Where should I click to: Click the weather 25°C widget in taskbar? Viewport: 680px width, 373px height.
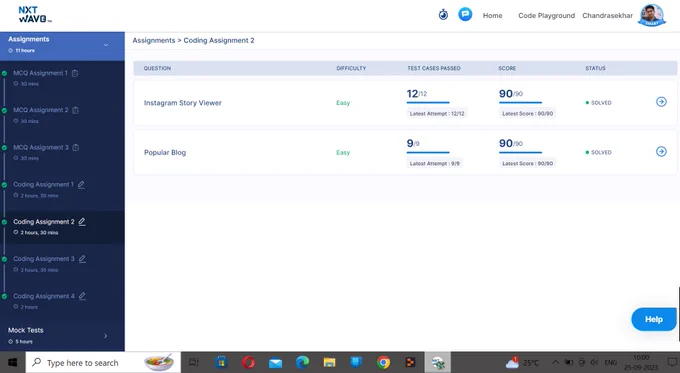pyautogui.click(x=522, y=362)
